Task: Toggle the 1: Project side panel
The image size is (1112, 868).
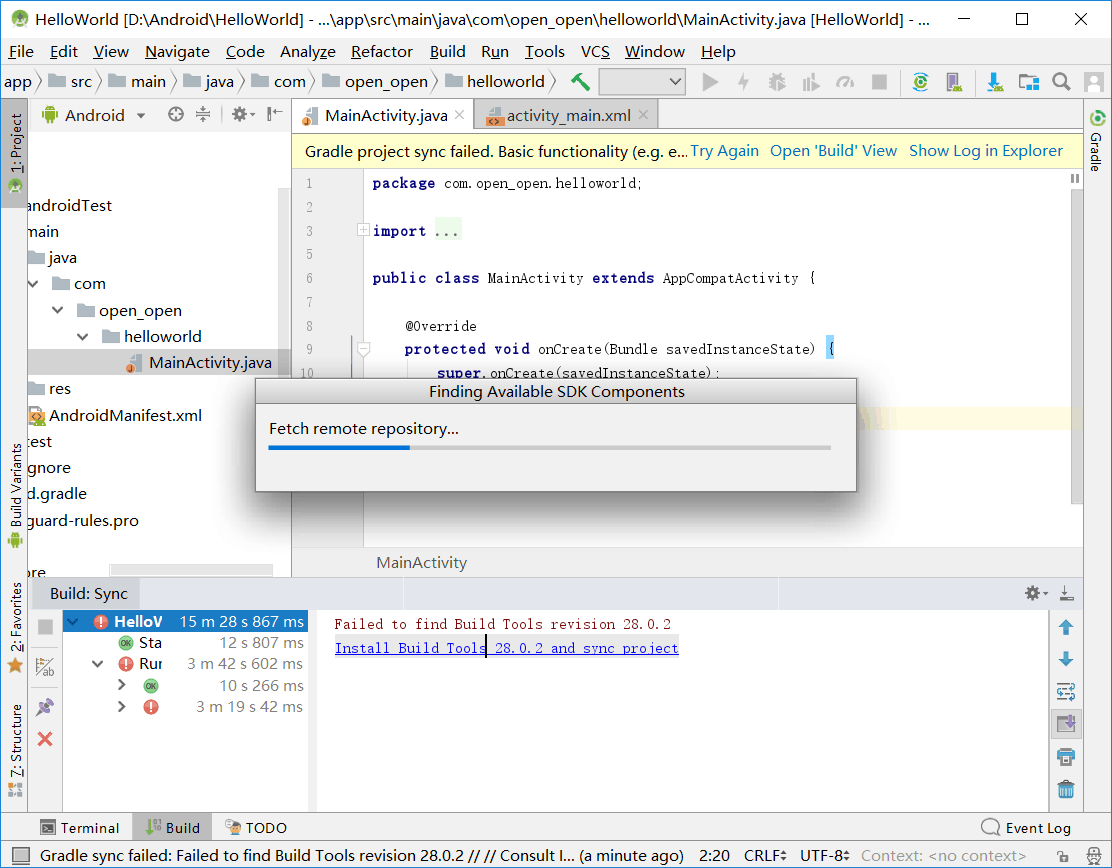Action: tap(16, 153)
